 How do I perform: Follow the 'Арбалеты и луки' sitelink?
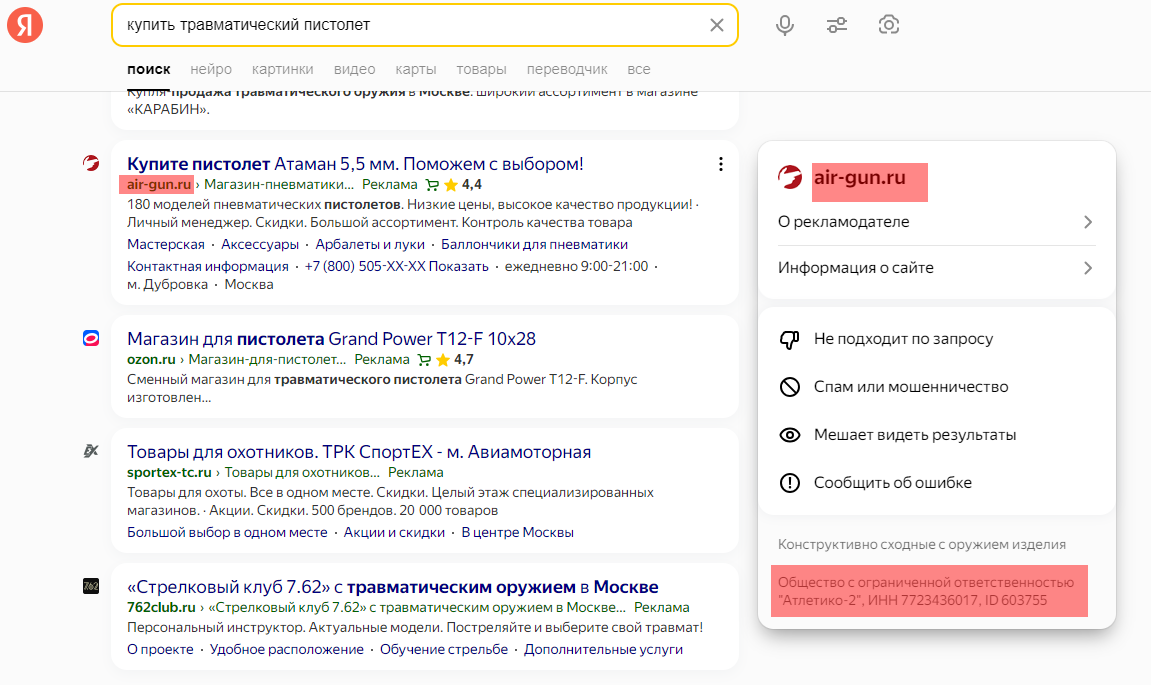(x=370, y=244)
